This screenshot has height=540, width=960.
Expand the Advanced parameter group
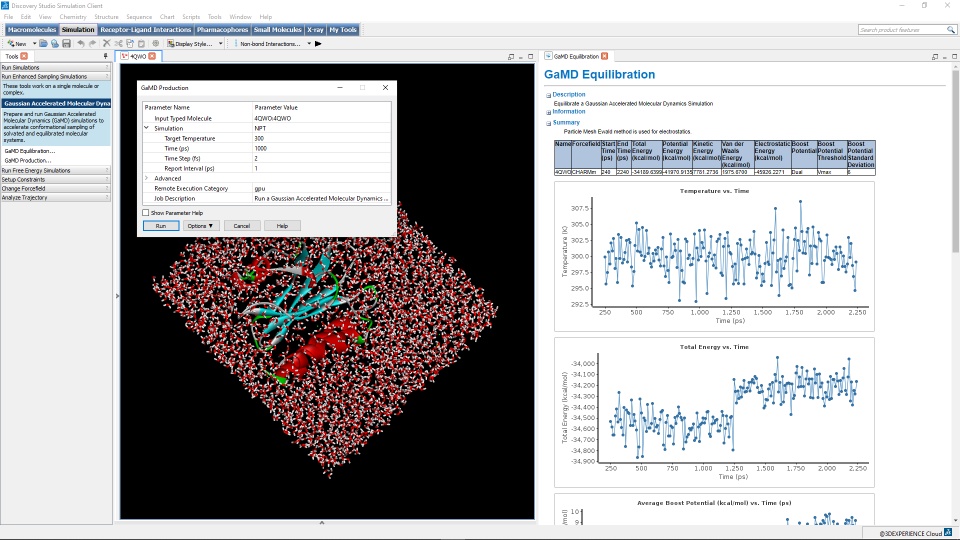(147, 178)
